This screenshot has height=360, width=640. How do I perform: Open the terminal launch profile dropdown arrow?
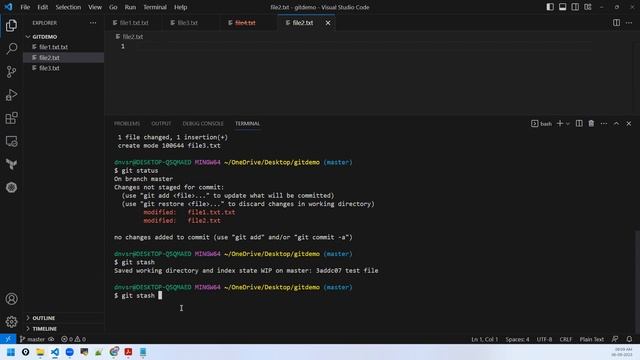click(568, 124)
